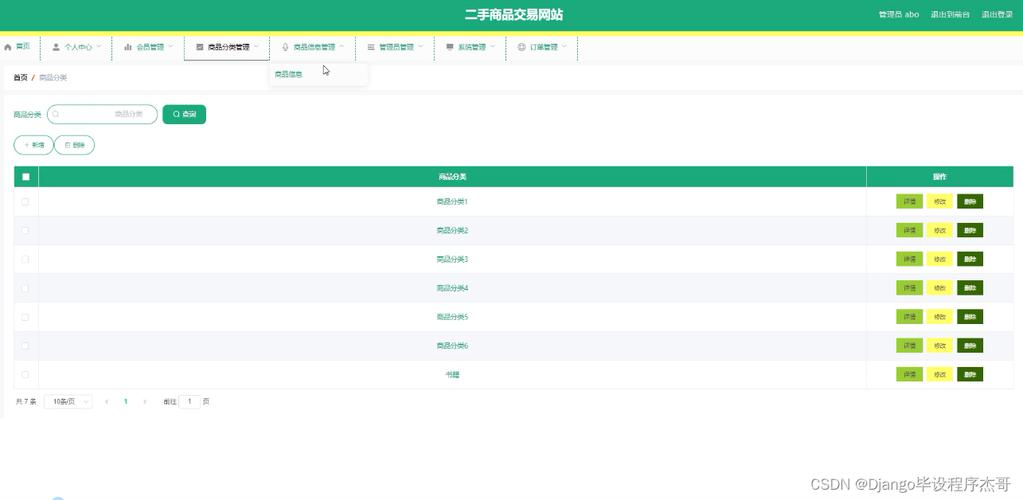
Task: Click the next page arrow in pagination
Action: tap(145, 402)
